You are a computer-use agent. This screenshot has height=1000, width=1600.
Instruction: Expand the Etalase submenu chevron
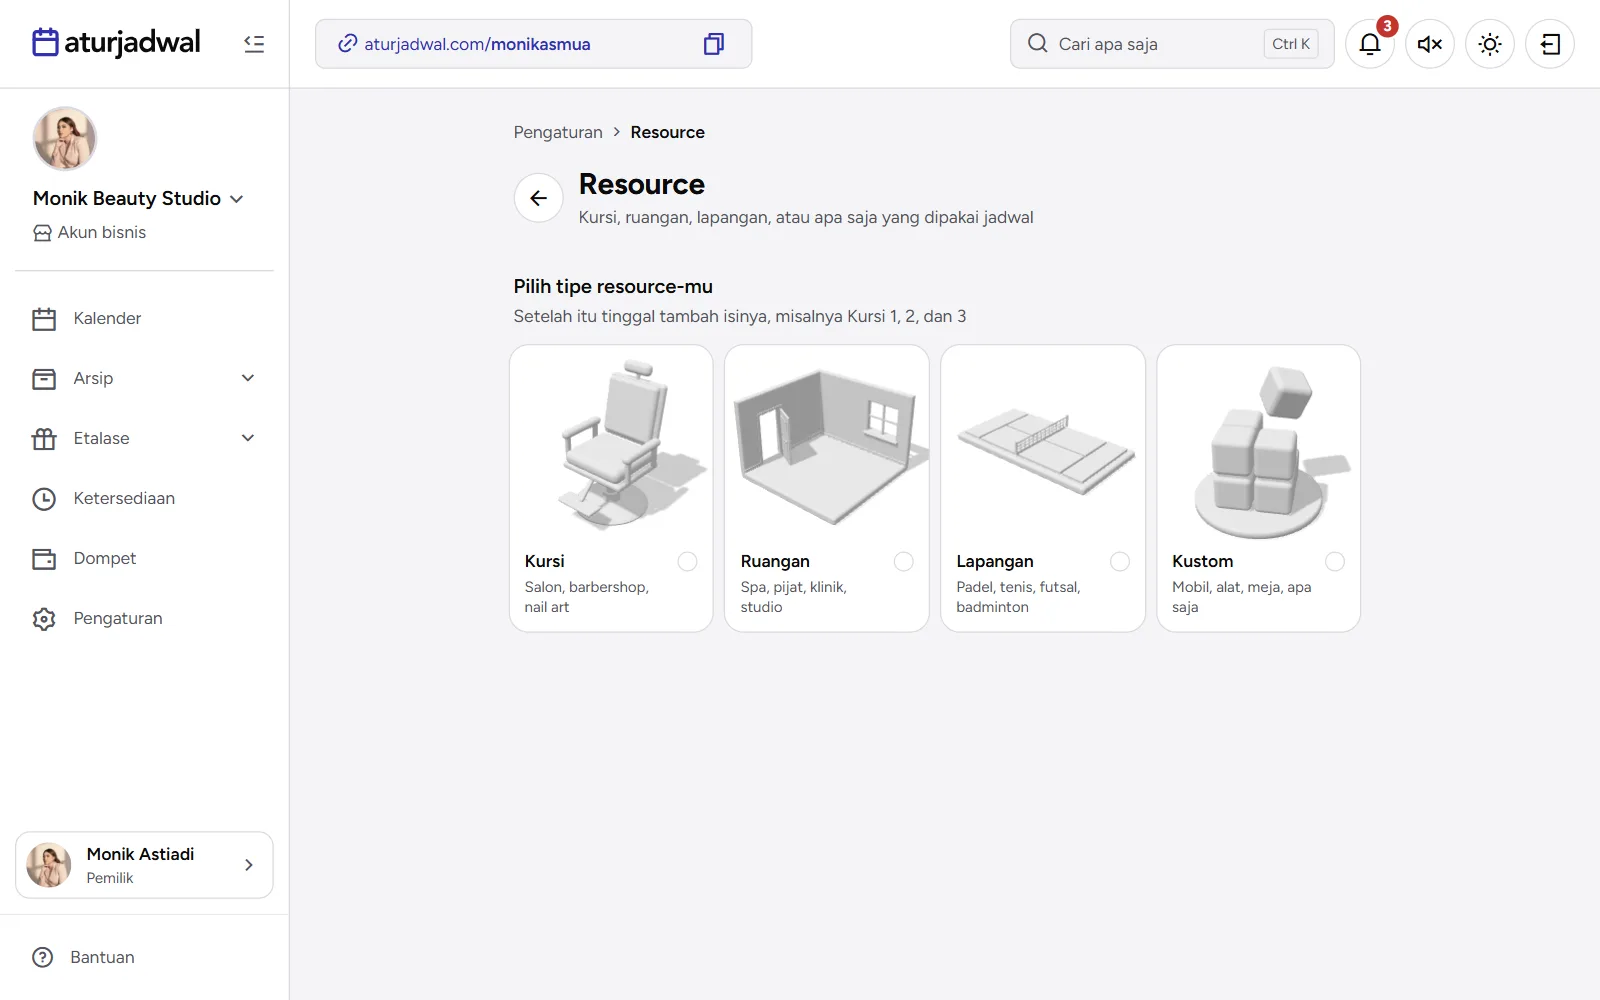point(248,438)
